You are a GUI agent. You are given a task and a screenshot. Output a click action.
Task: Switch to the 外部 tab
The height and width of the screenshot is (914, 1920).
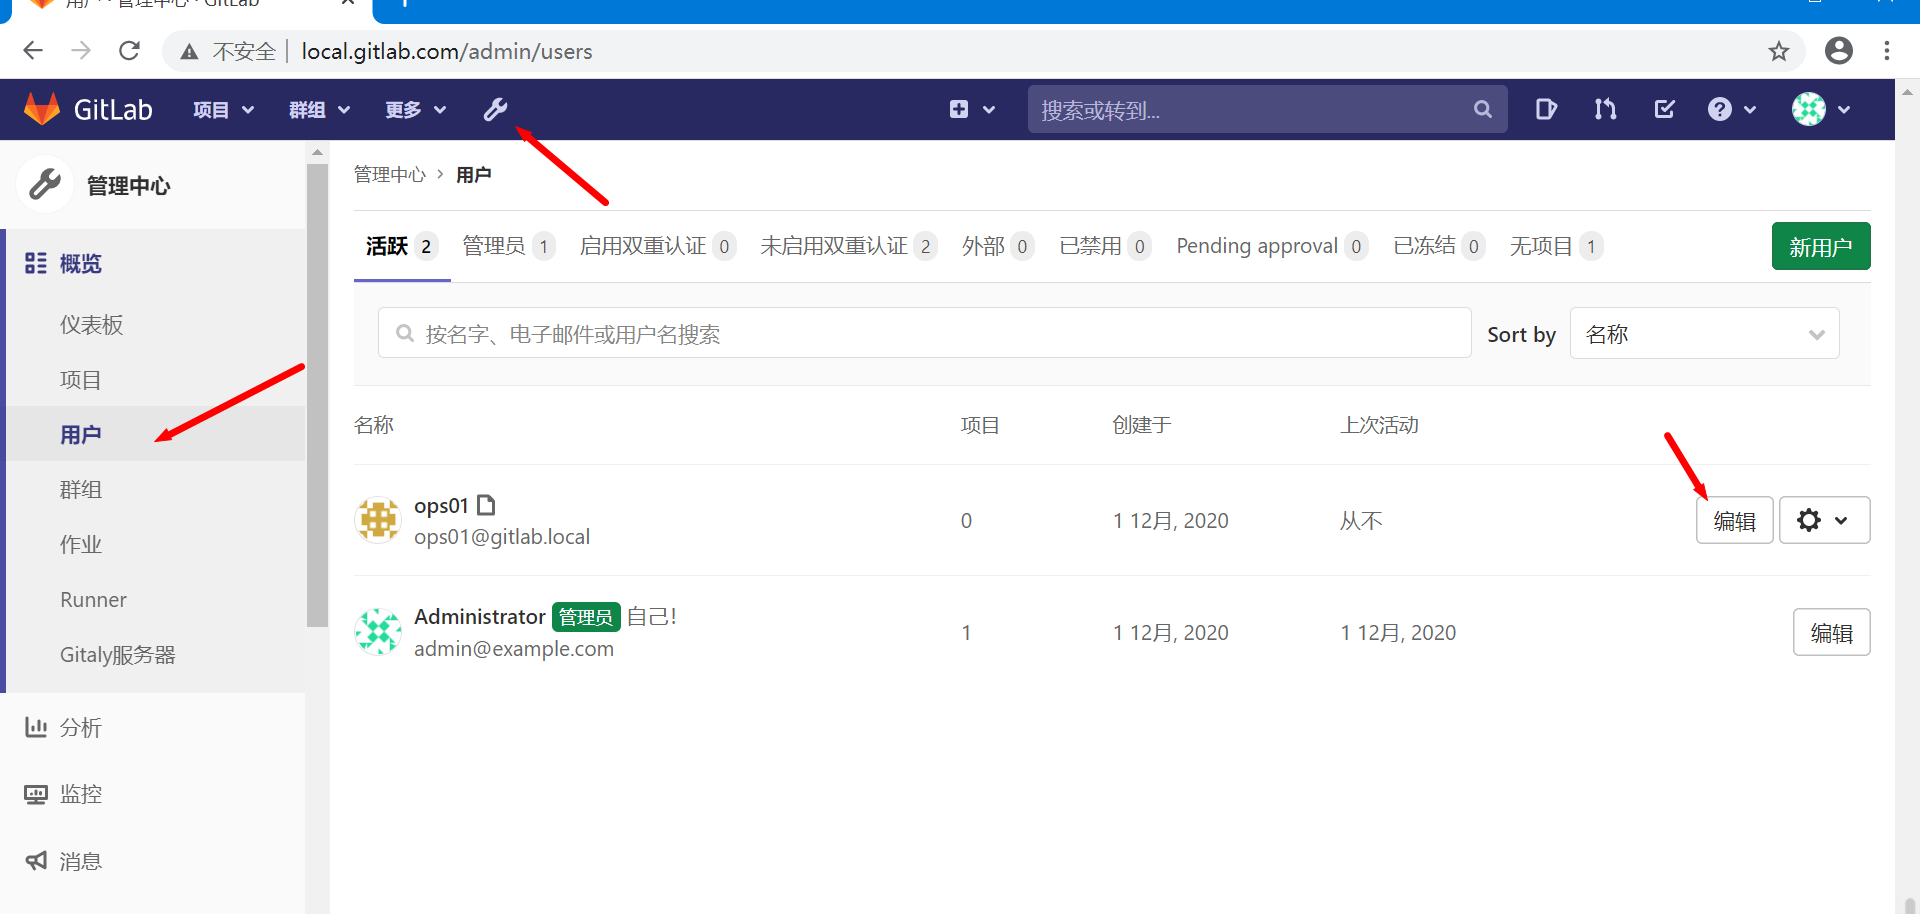coord(997,246)
